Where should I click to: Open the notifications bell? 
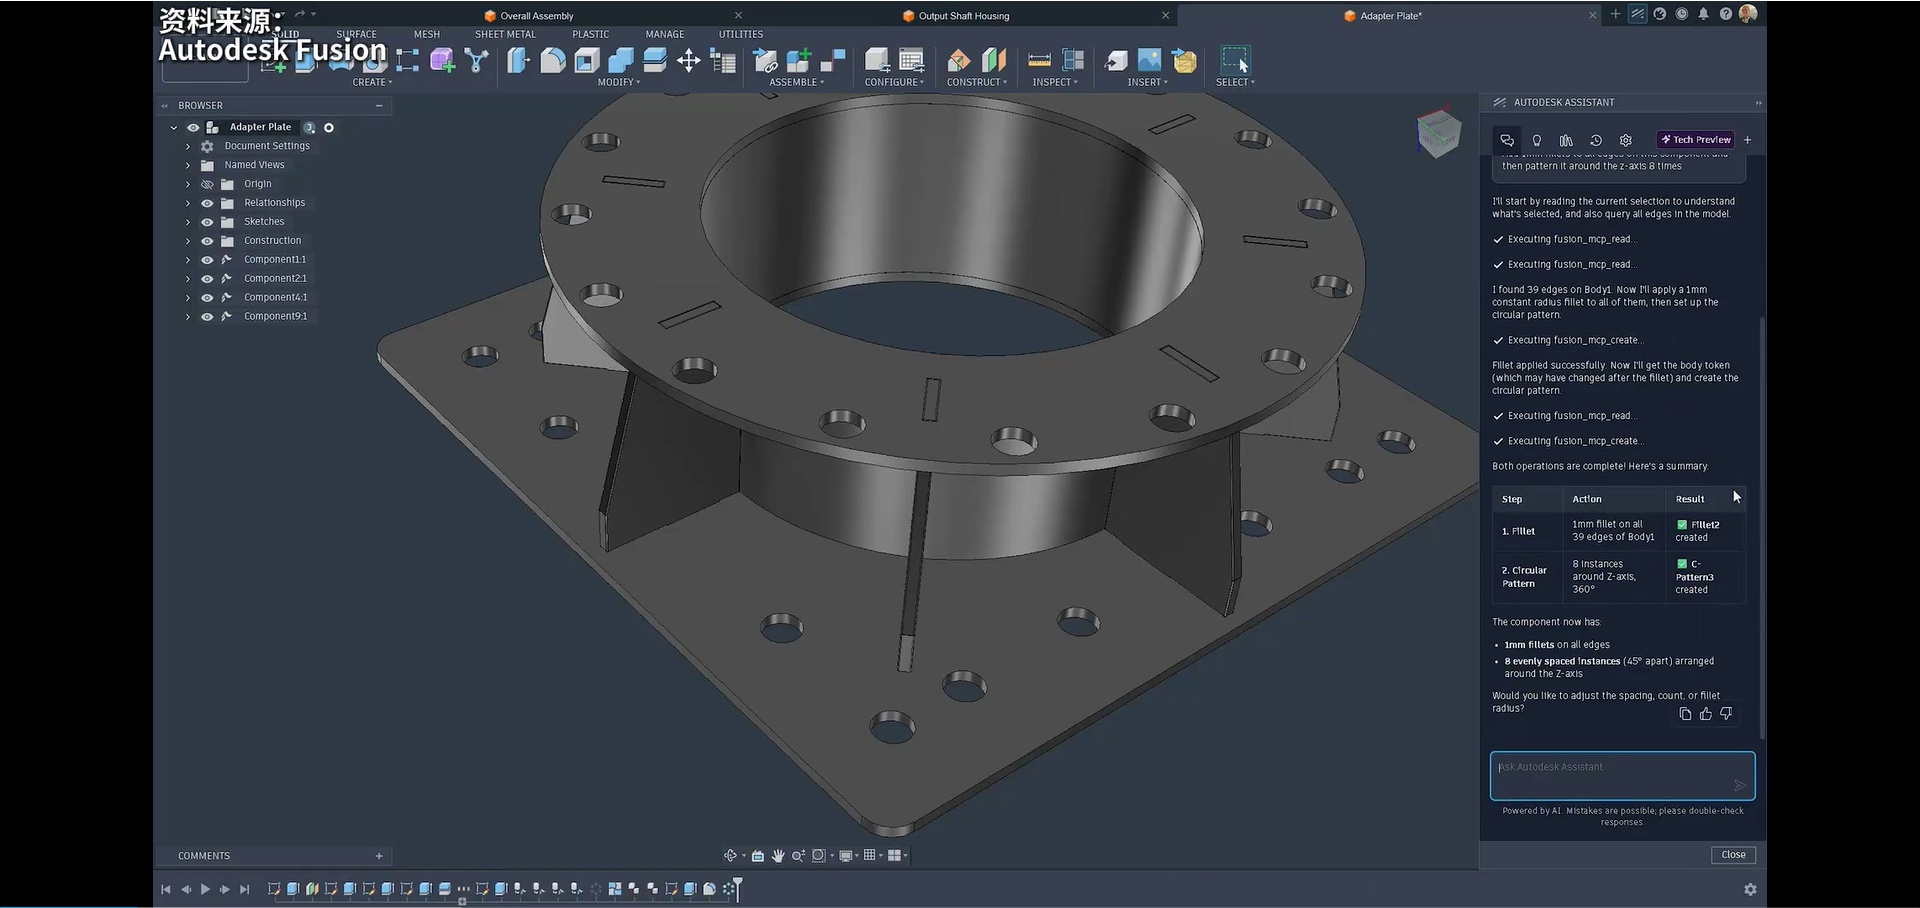(x=1704, y=14)
